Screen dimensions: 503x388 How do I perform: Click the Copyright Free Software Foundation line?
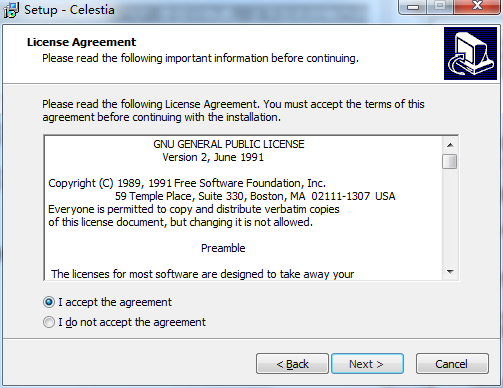coord(187,183)
